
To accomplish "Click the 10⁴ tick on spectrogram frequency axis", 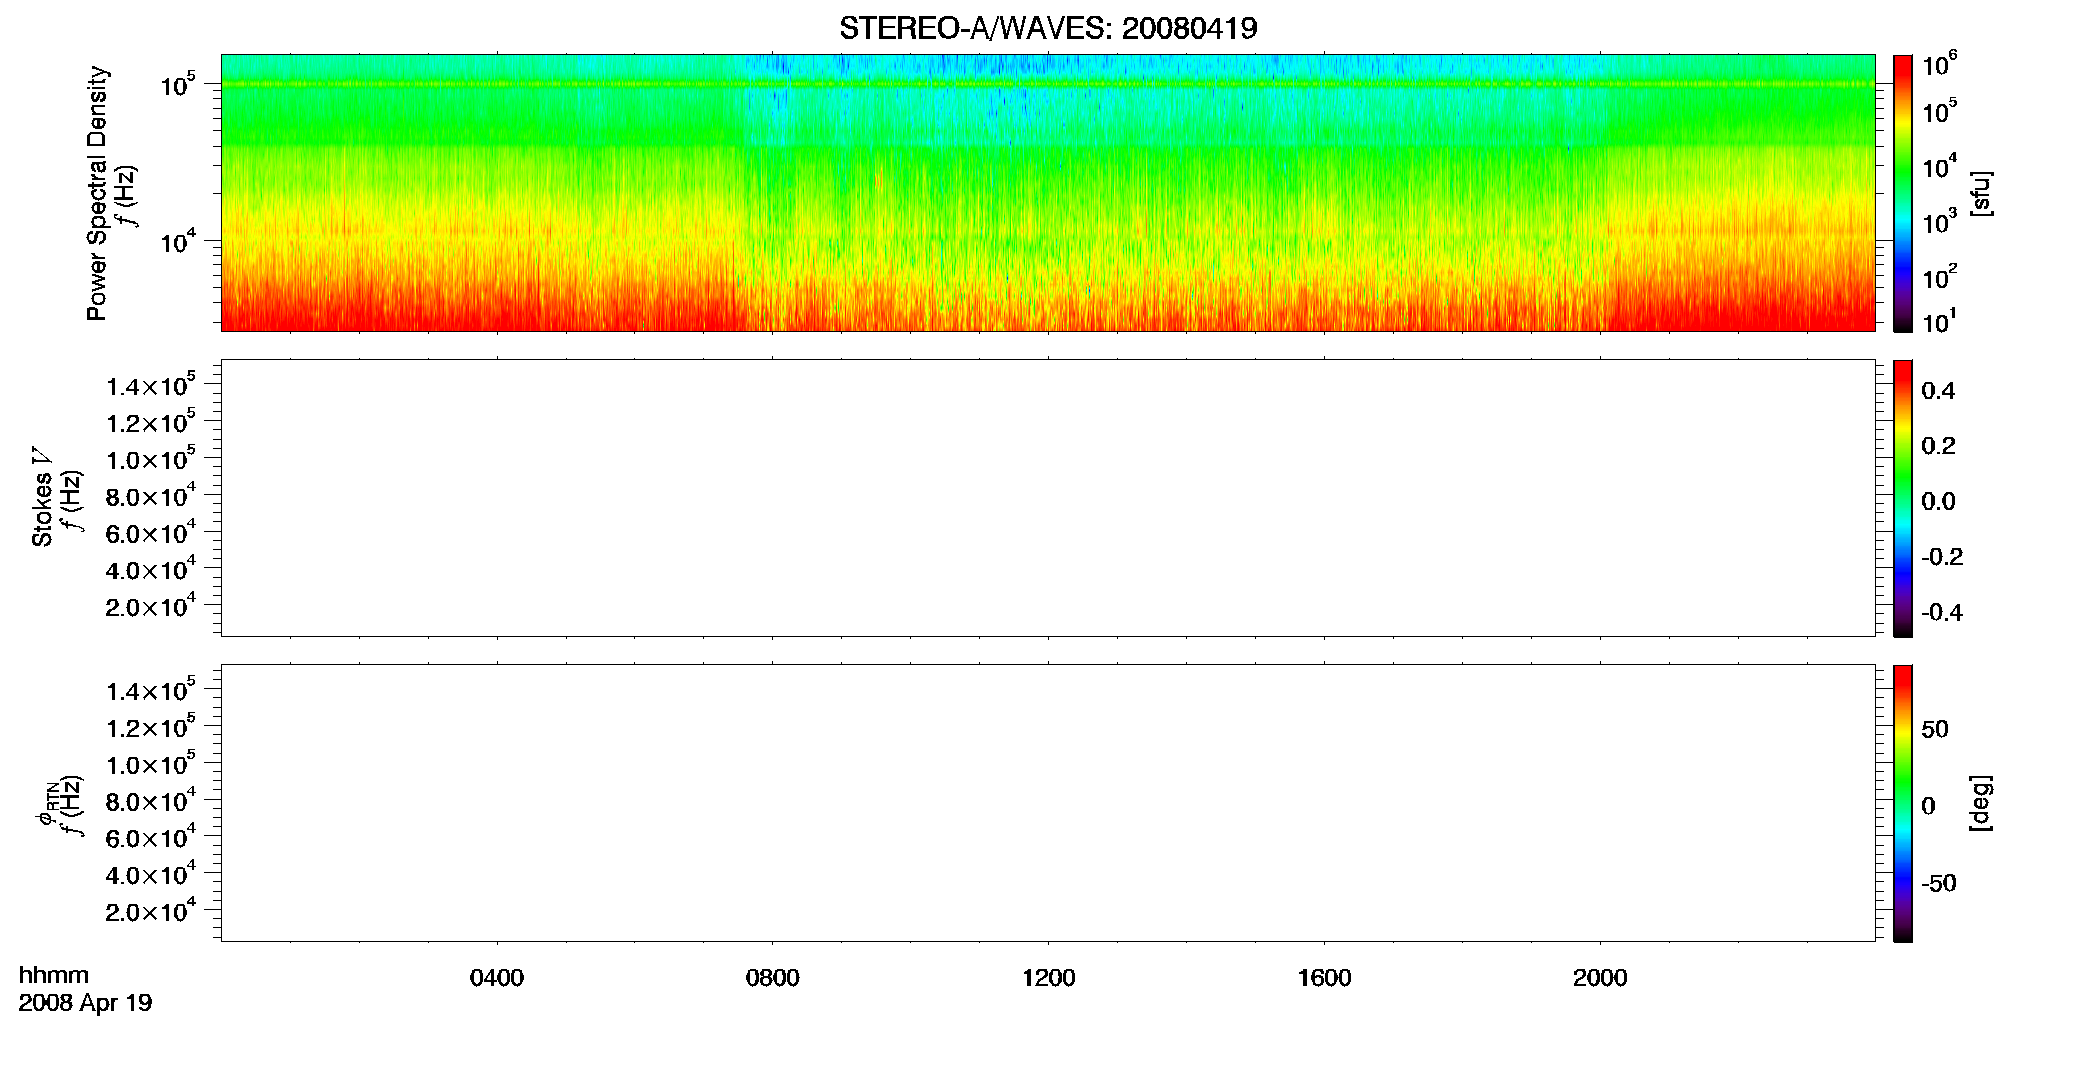I will pos(178,240).
